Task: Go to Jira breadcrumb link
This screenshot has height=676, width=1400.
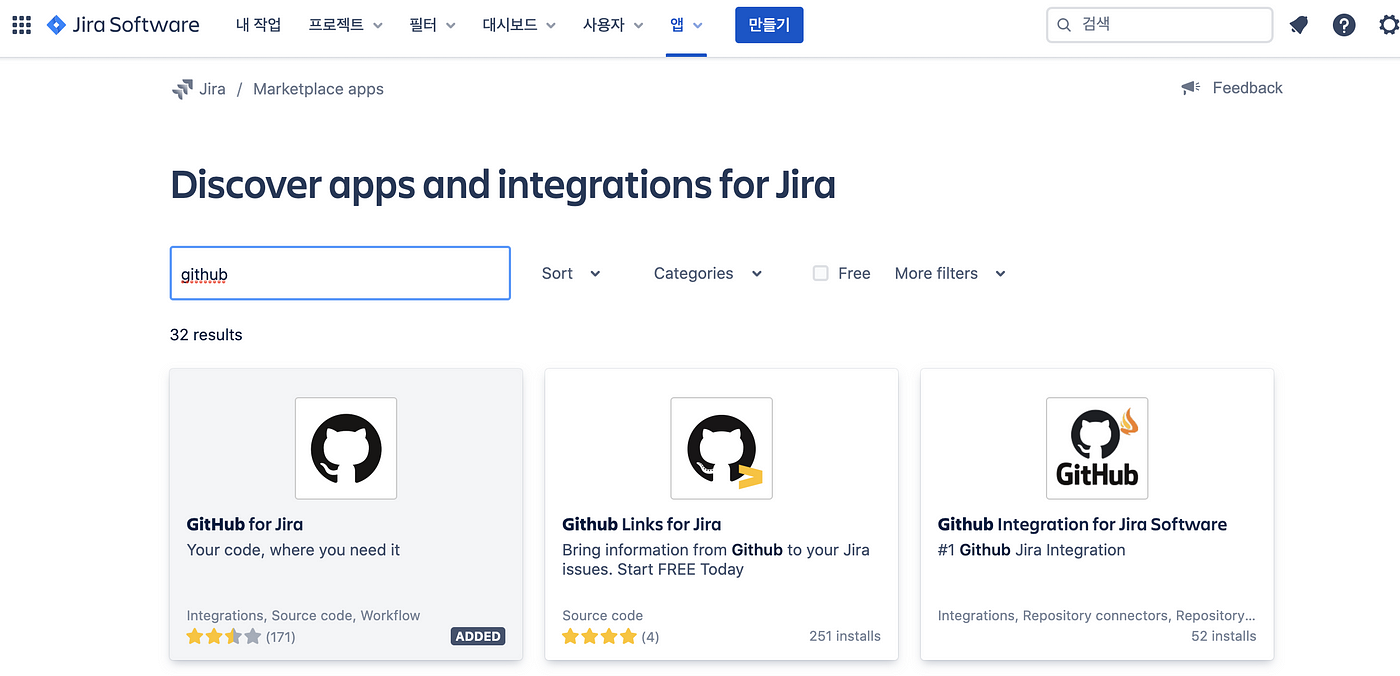Action: (212, 89)
